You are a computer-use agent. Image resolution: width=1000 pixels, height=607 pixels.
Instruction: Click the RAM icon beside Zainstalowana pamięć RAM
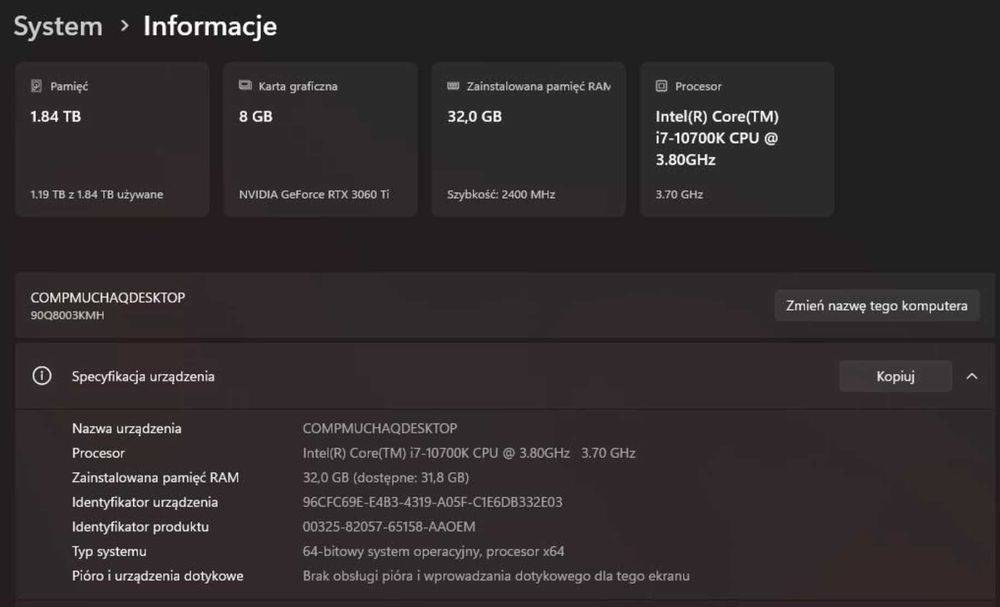[x=453, y=86]
